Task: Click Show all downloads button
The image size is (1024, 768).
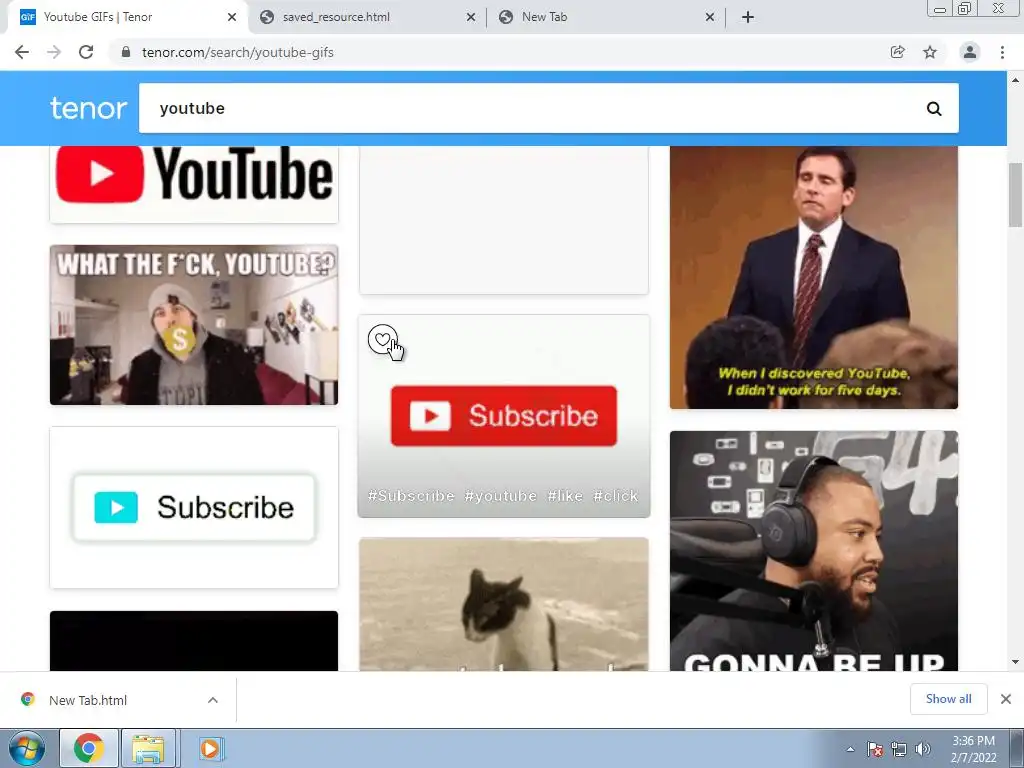Action: tap(948, 699)
